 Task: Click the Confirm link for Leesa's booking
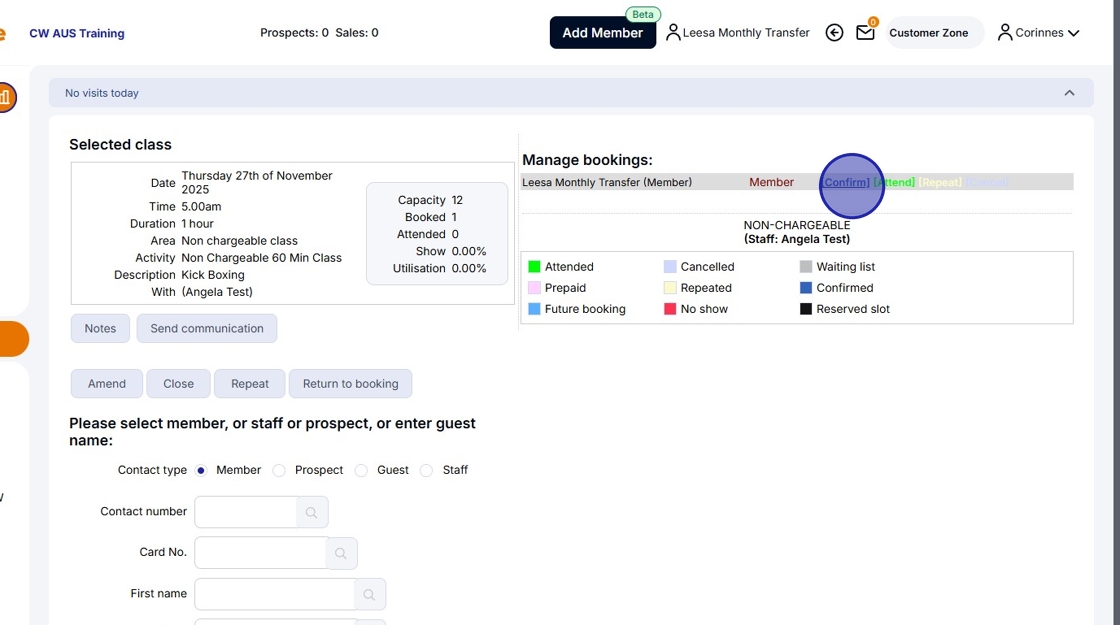tap(846, 182)
